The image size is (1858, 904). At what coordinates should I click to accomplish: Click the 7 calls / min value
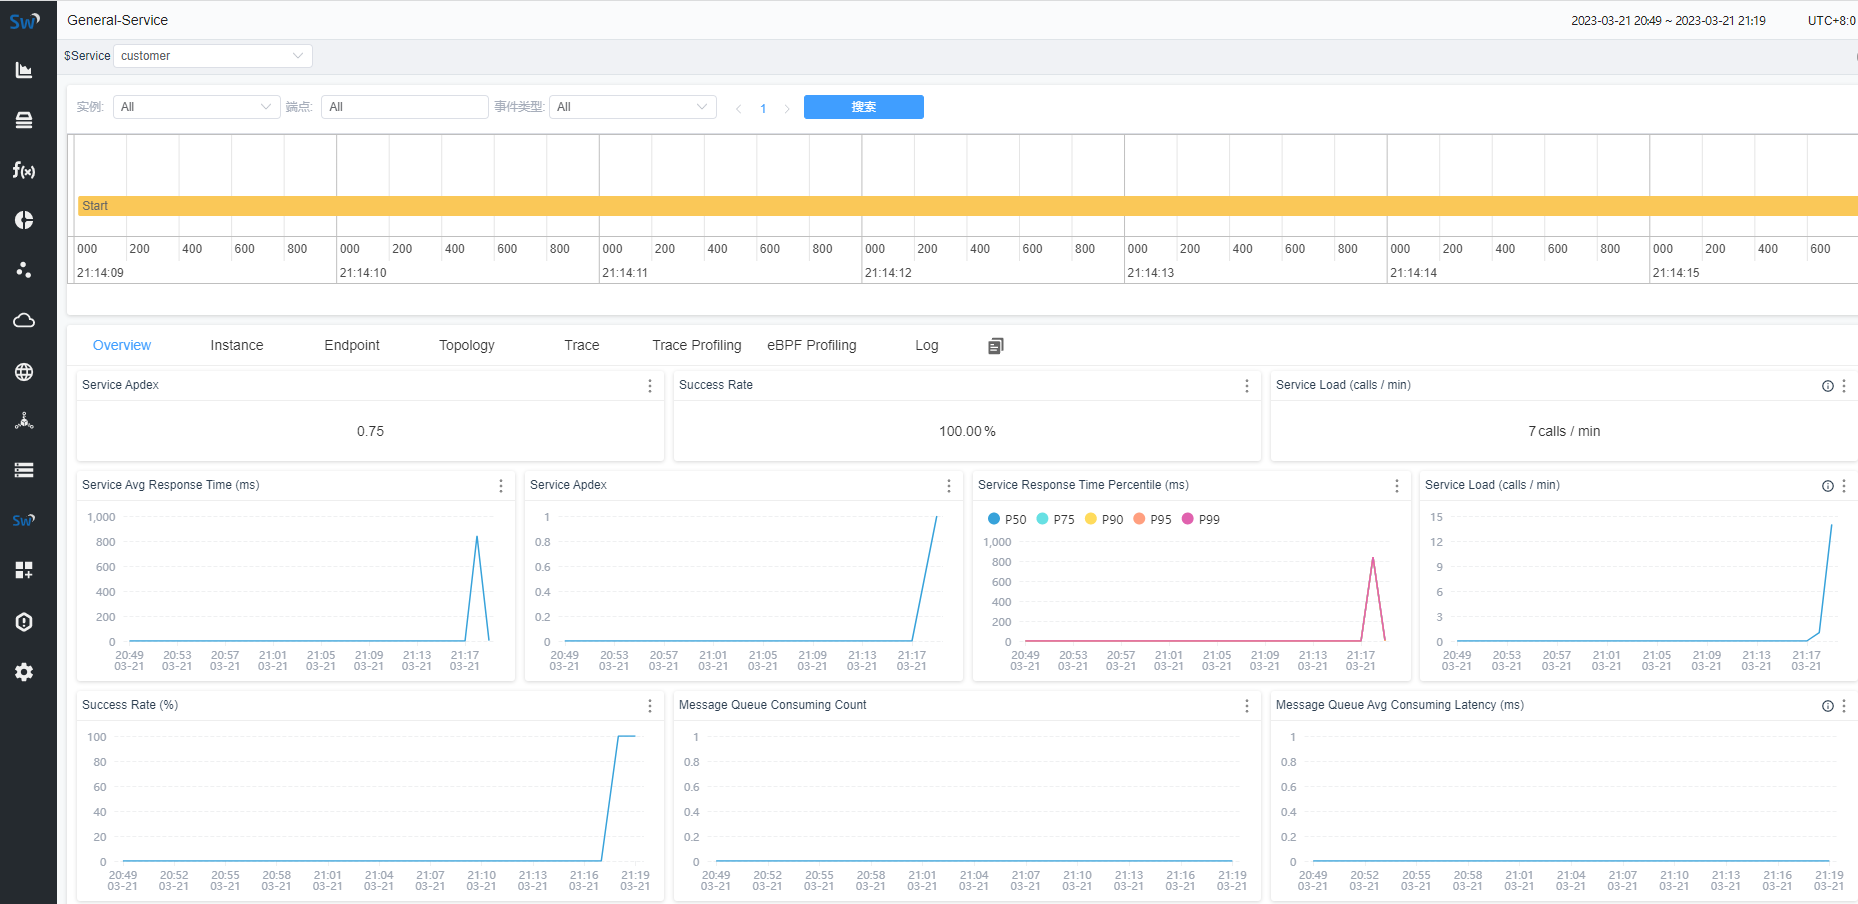click(1564, 431)
